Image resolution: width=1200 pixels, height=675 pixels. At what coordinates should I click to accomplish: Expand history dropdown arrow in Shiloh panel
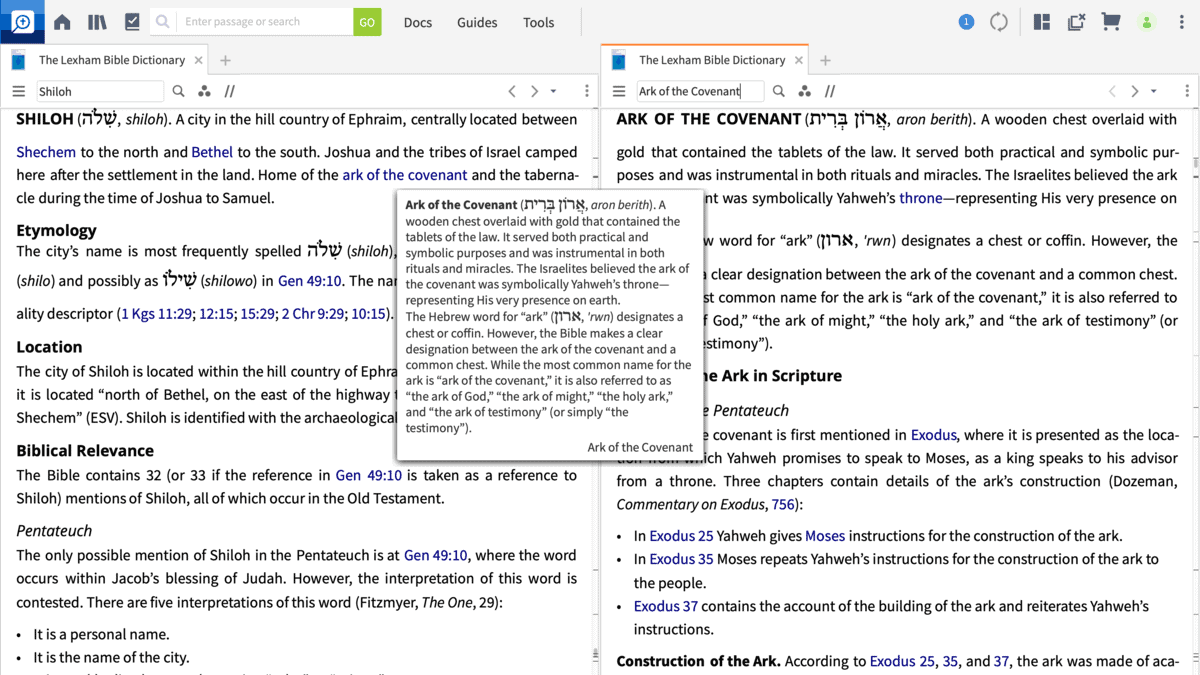tap(554, 91)
